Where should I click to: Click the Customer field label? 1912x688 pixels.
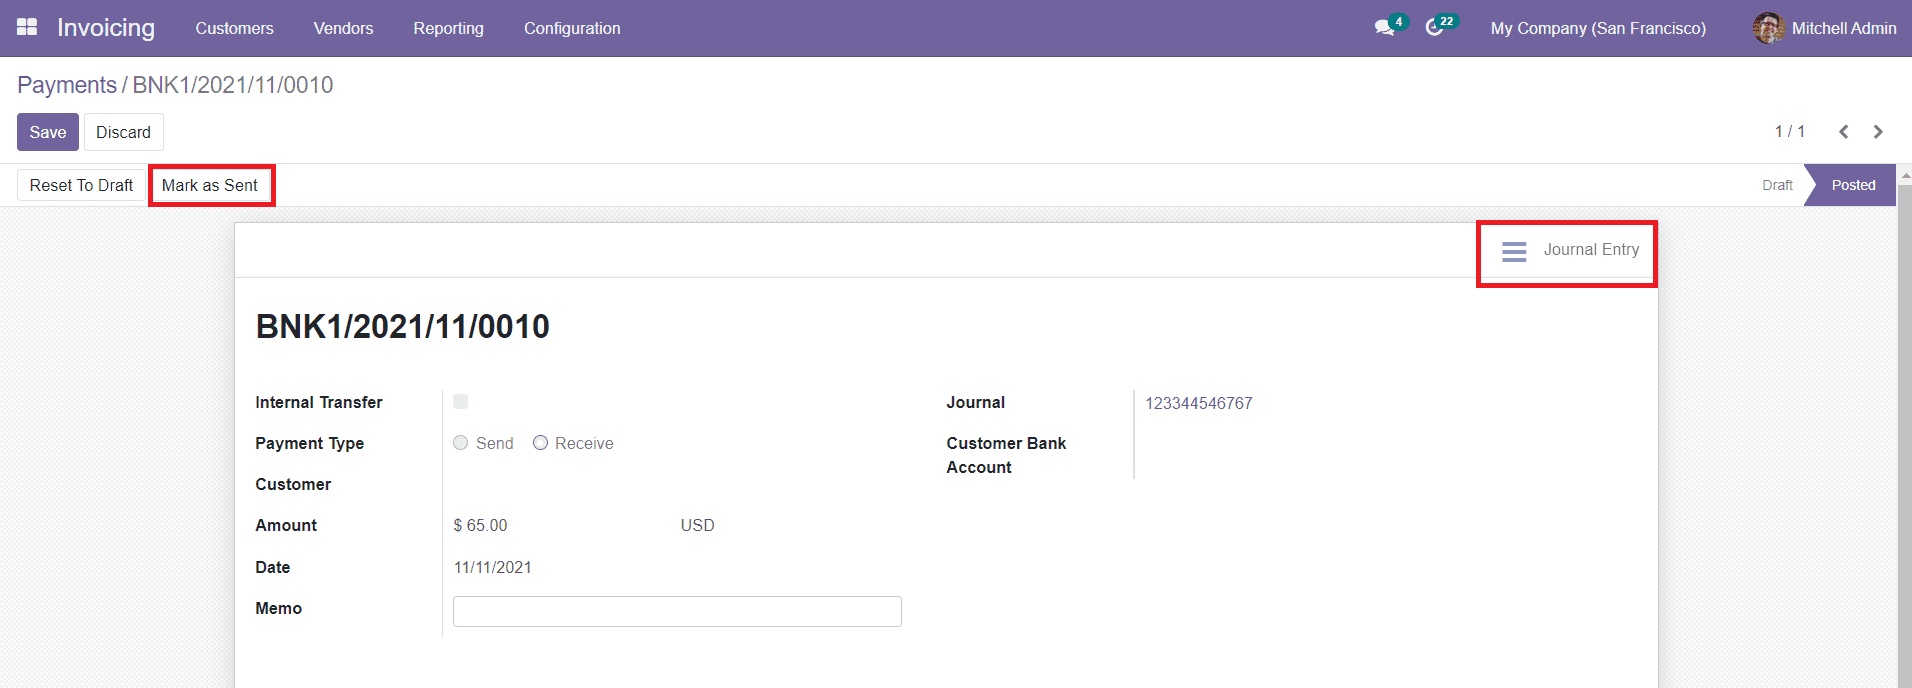[293, 484]
